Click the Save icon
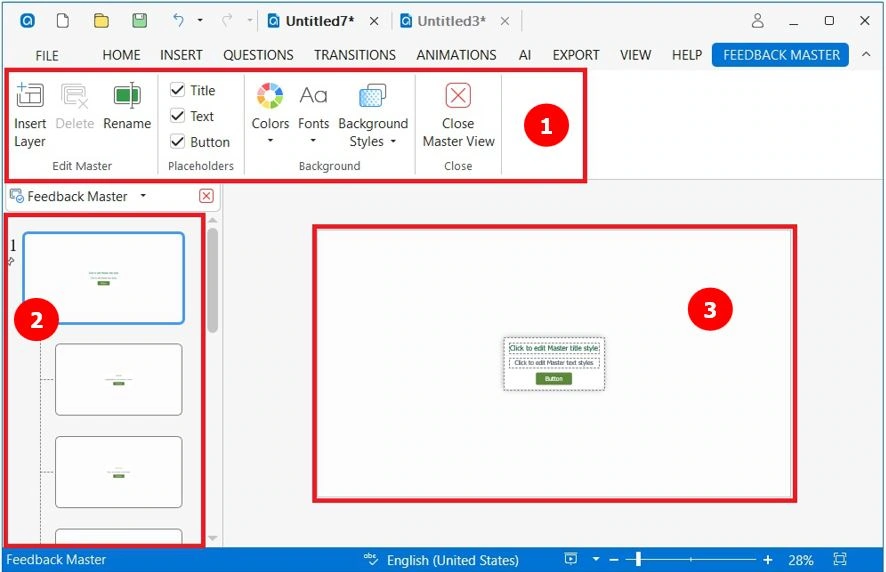 (x=140, y=21)
